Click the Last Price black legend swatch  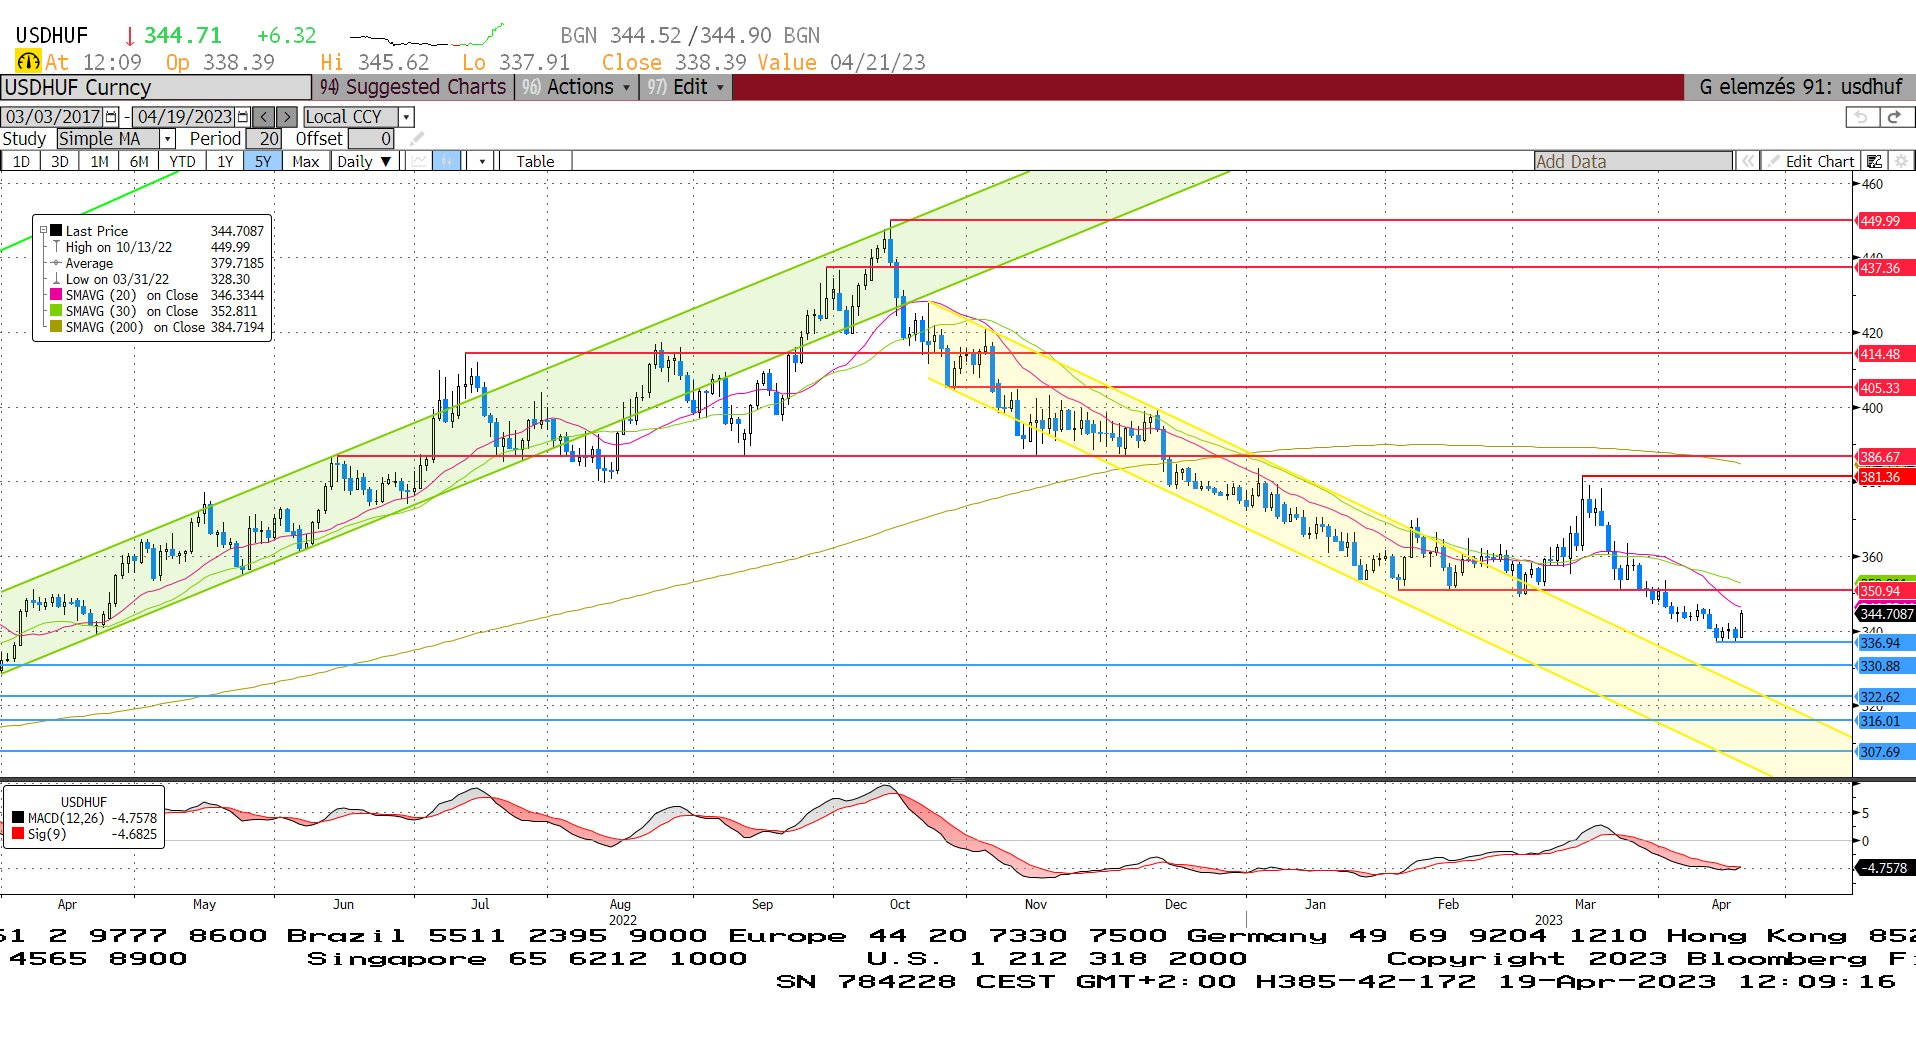[x=56, y=231]
